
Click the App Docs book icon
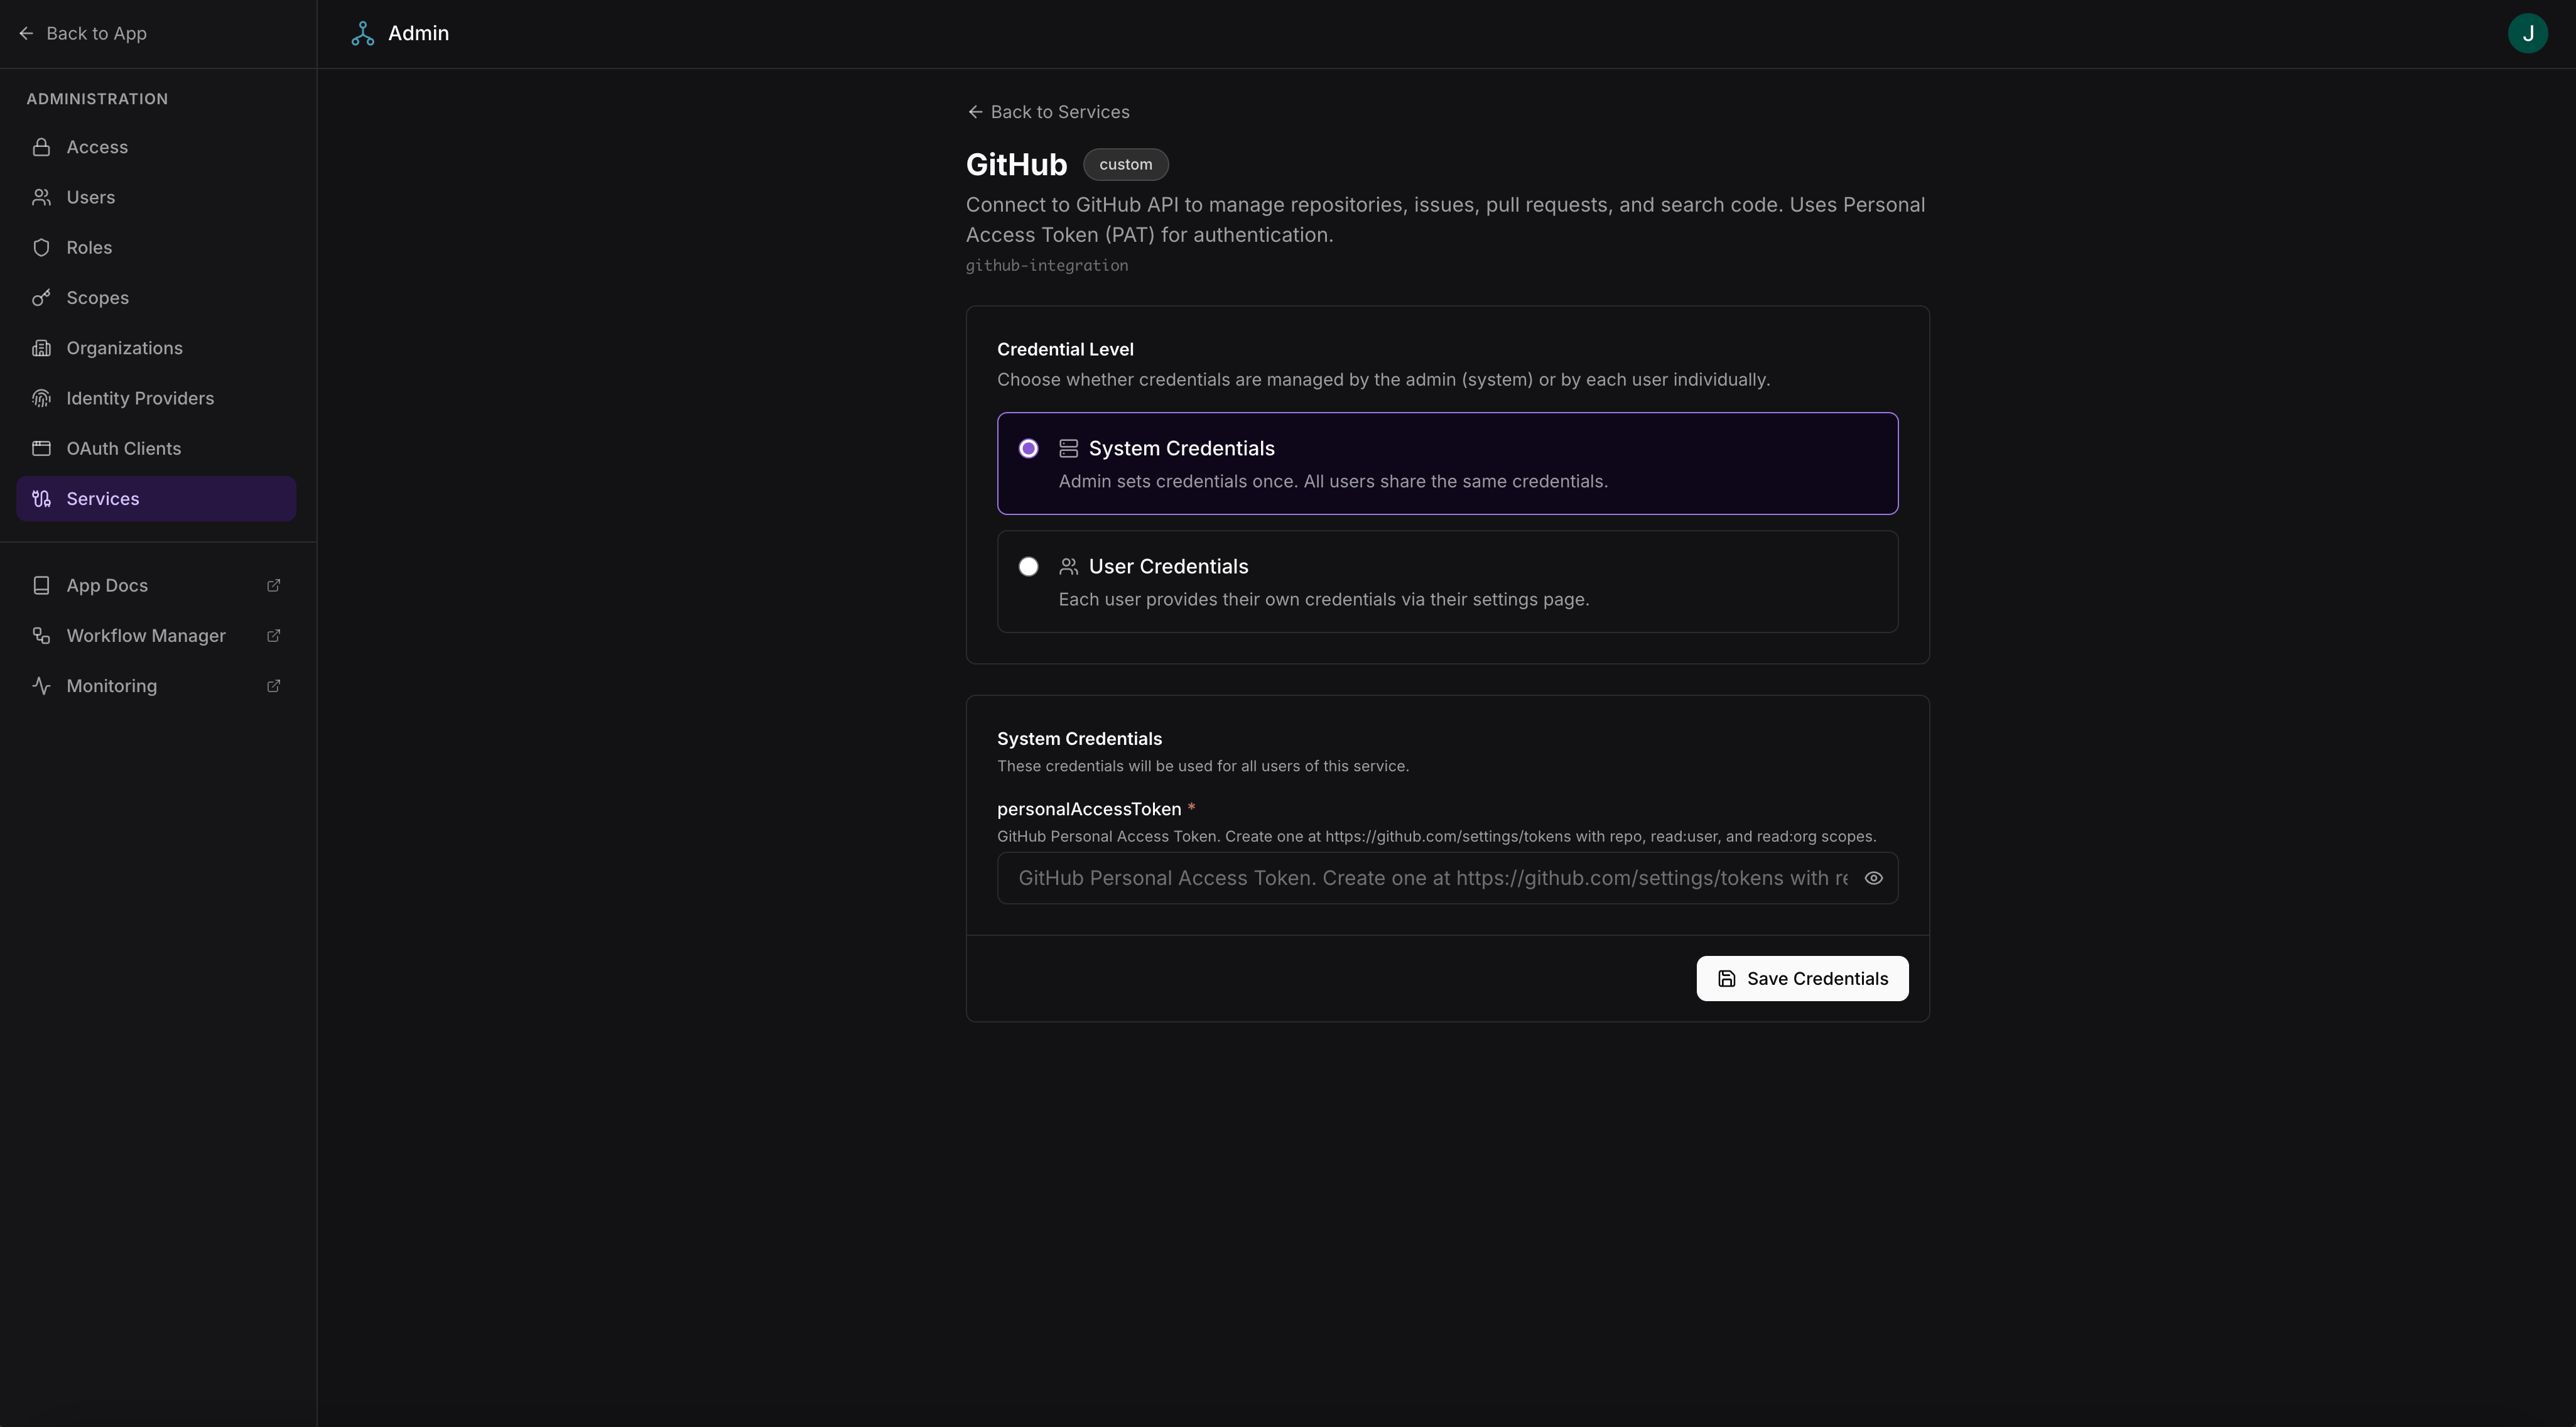coord(41,585)
